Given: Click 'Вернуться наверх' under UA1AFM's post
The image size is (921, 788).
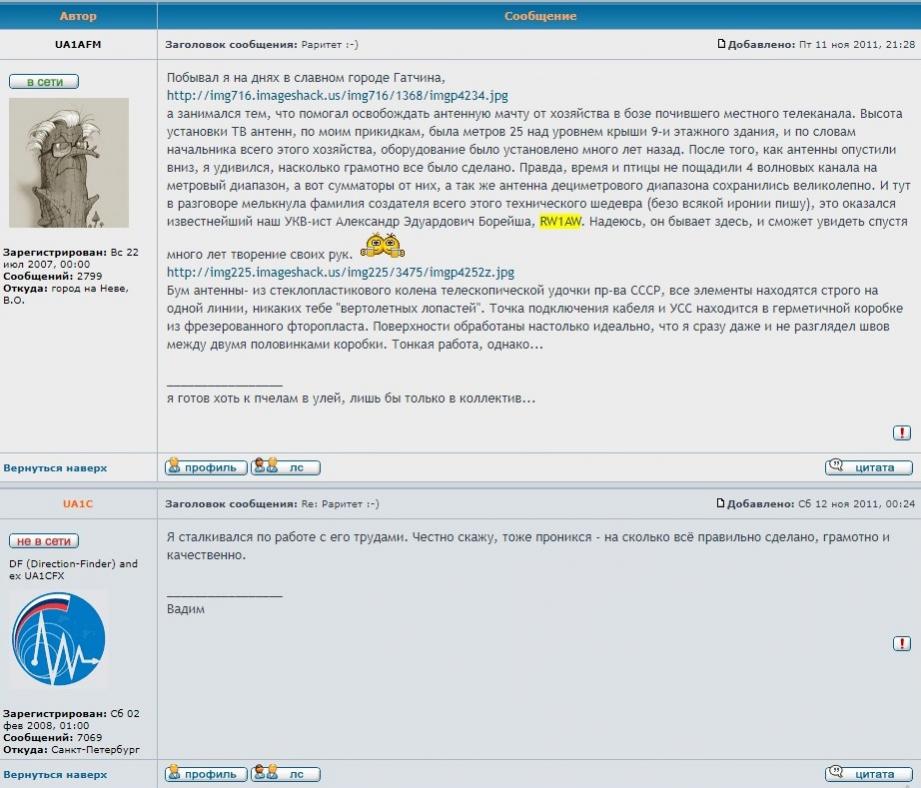Looking at the screenshot, I should click(55, 468).
